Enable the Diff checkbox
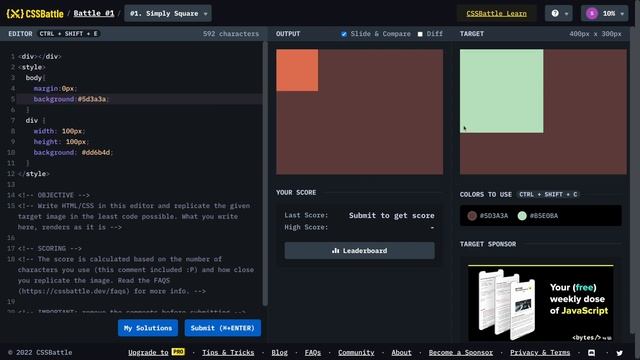 (420, 34)
